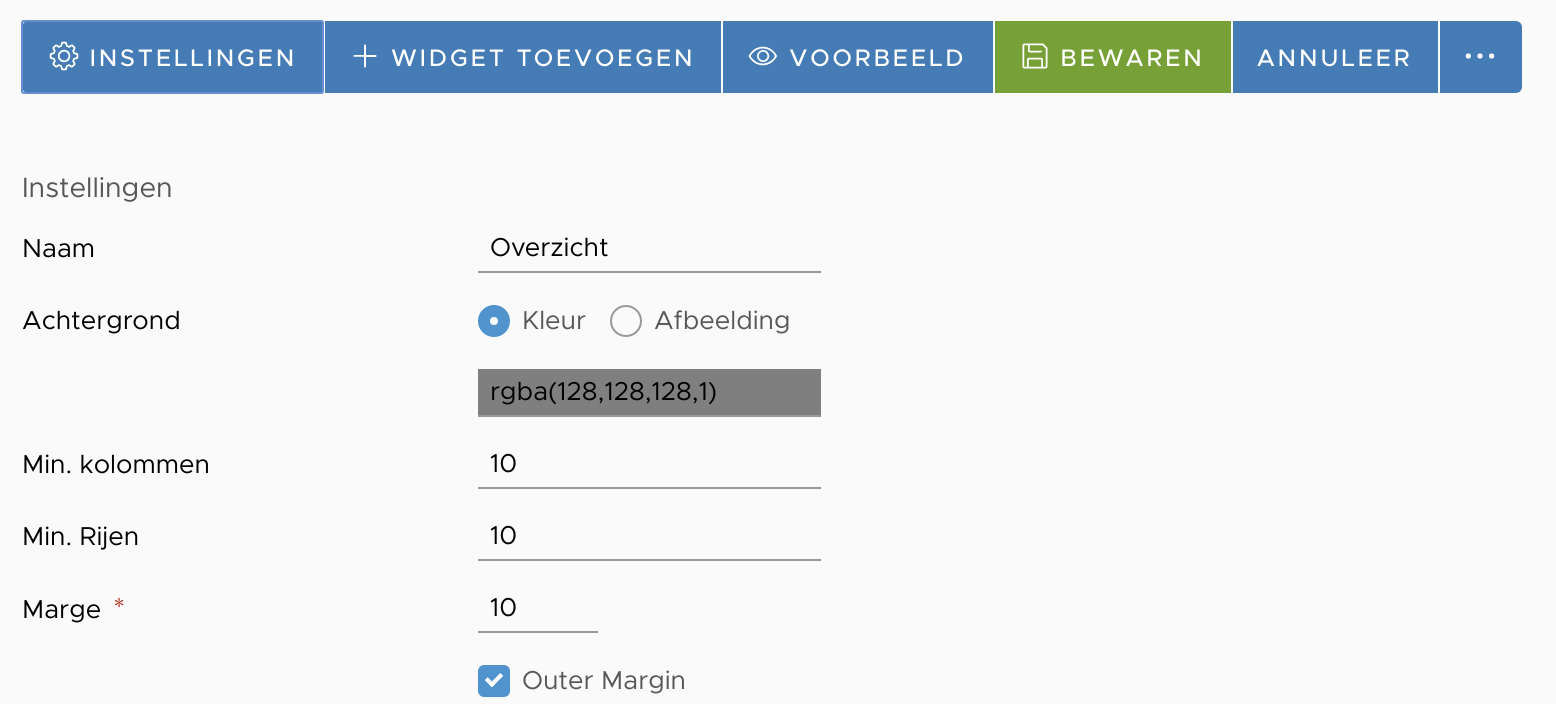This screenshot has height=704, width=1556.
Task: Click the Naam field containing Overzicht
Action: pos(648,248)
